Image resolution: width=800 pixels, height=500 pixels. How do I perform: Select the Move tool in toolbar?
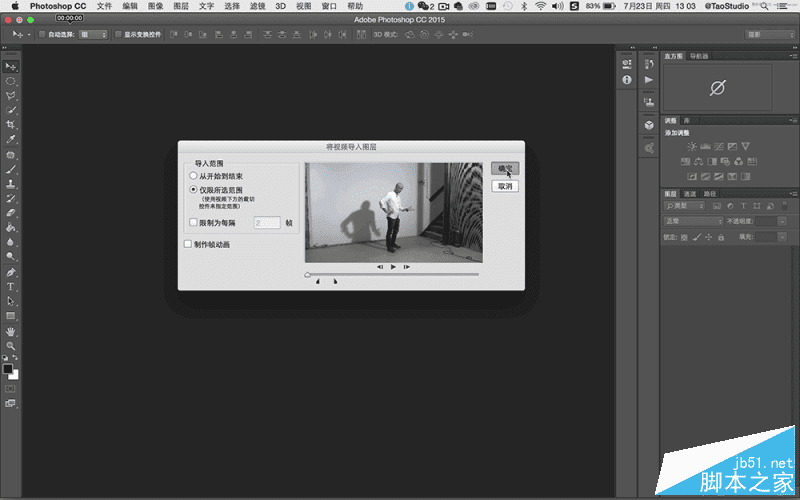coord(11,64)
